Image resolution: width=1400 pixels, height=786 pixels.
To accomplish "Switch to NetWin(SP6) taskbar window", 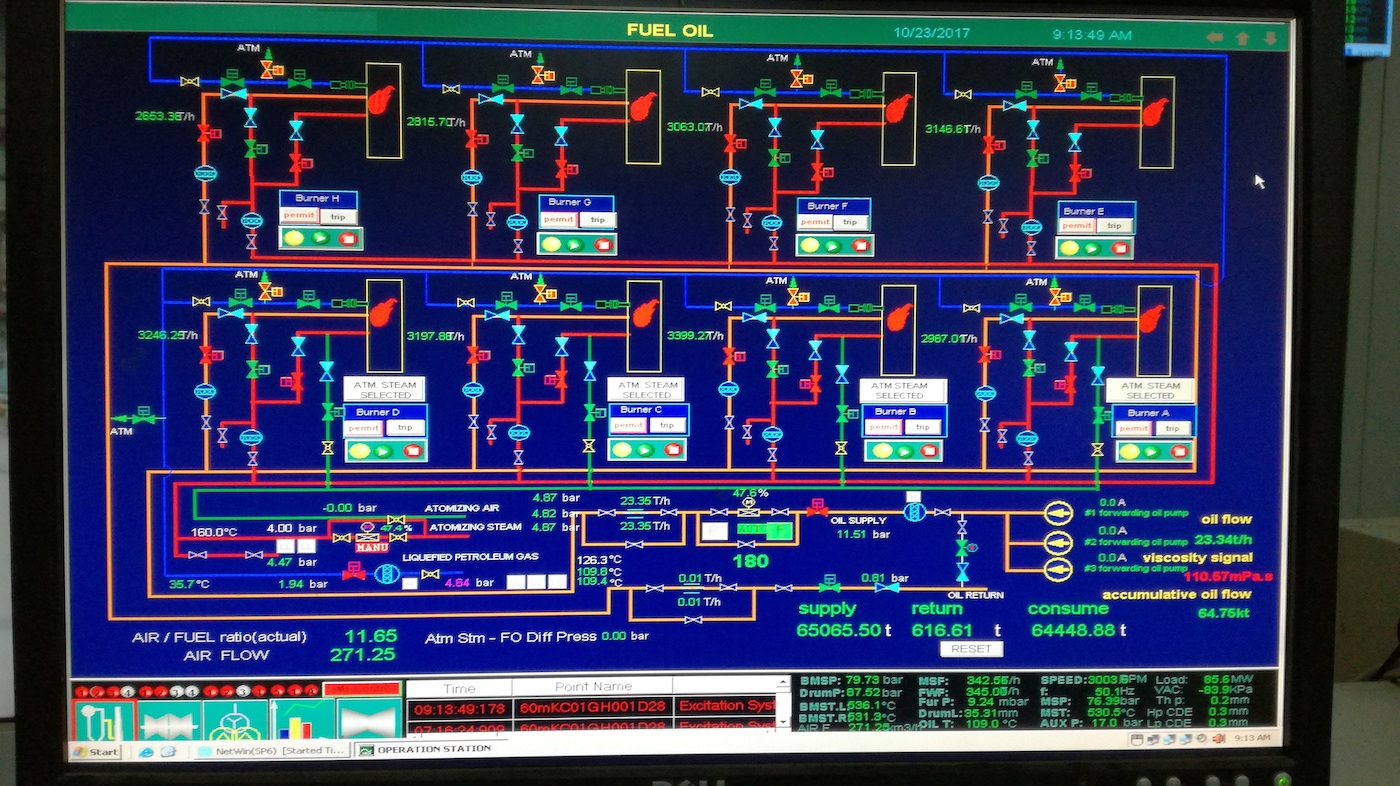I will point(268,750).
